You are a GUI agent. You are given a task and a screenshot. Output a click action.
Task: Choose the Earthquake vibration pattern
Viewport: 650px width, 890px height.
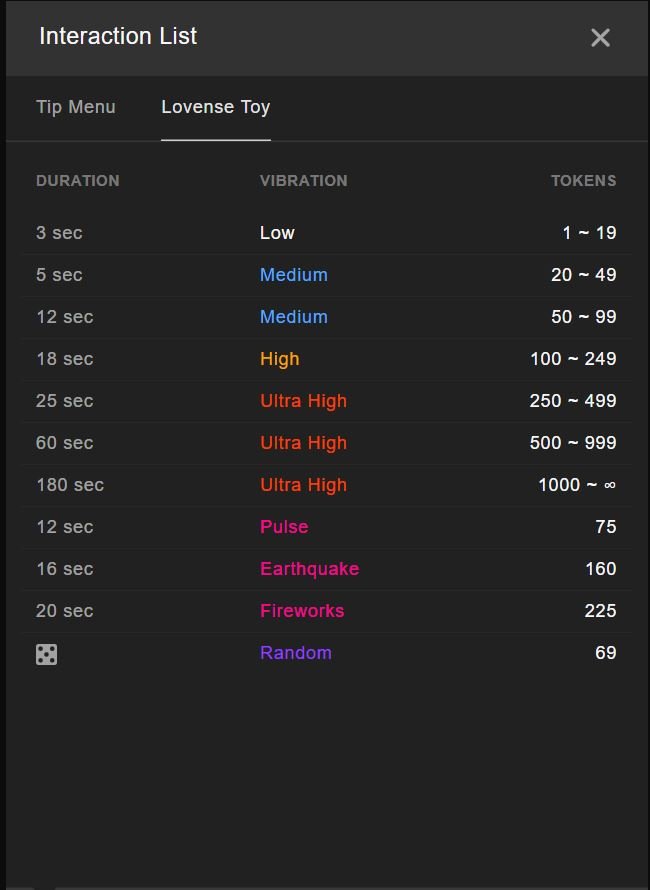[309, 569]
